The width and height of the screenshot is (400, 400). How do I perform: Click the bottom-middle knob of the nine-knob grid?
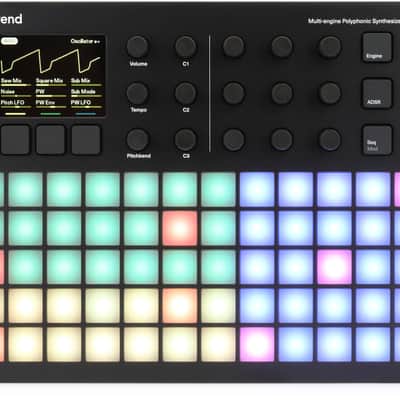pos(282,140)
